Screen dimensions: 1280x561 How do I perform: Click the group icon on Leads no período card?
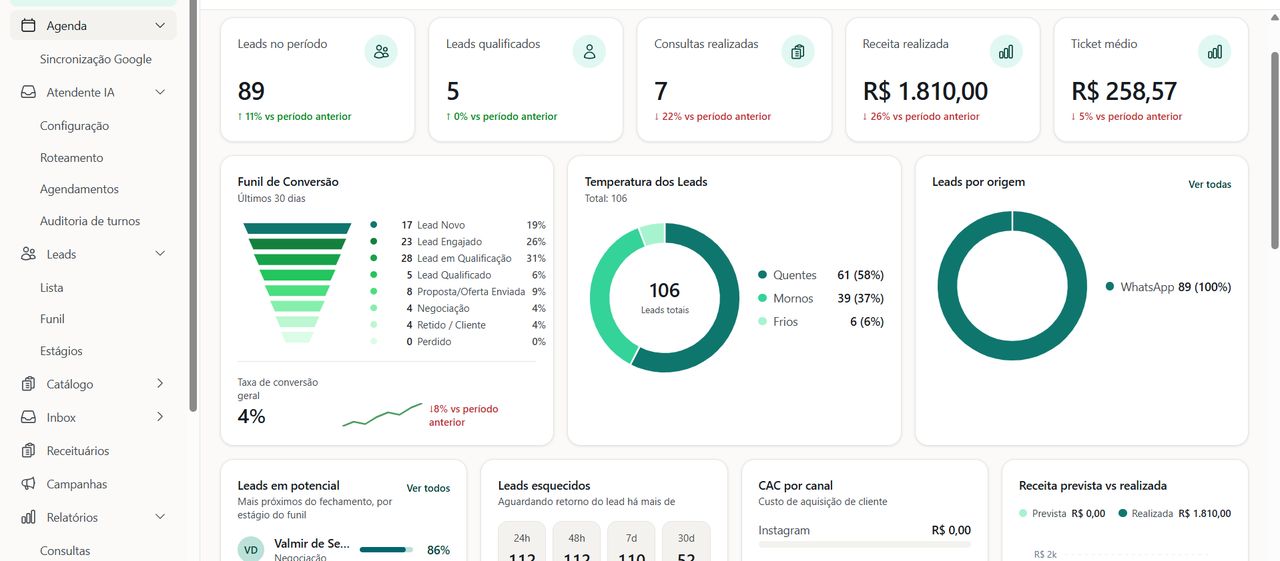point(381,52)
